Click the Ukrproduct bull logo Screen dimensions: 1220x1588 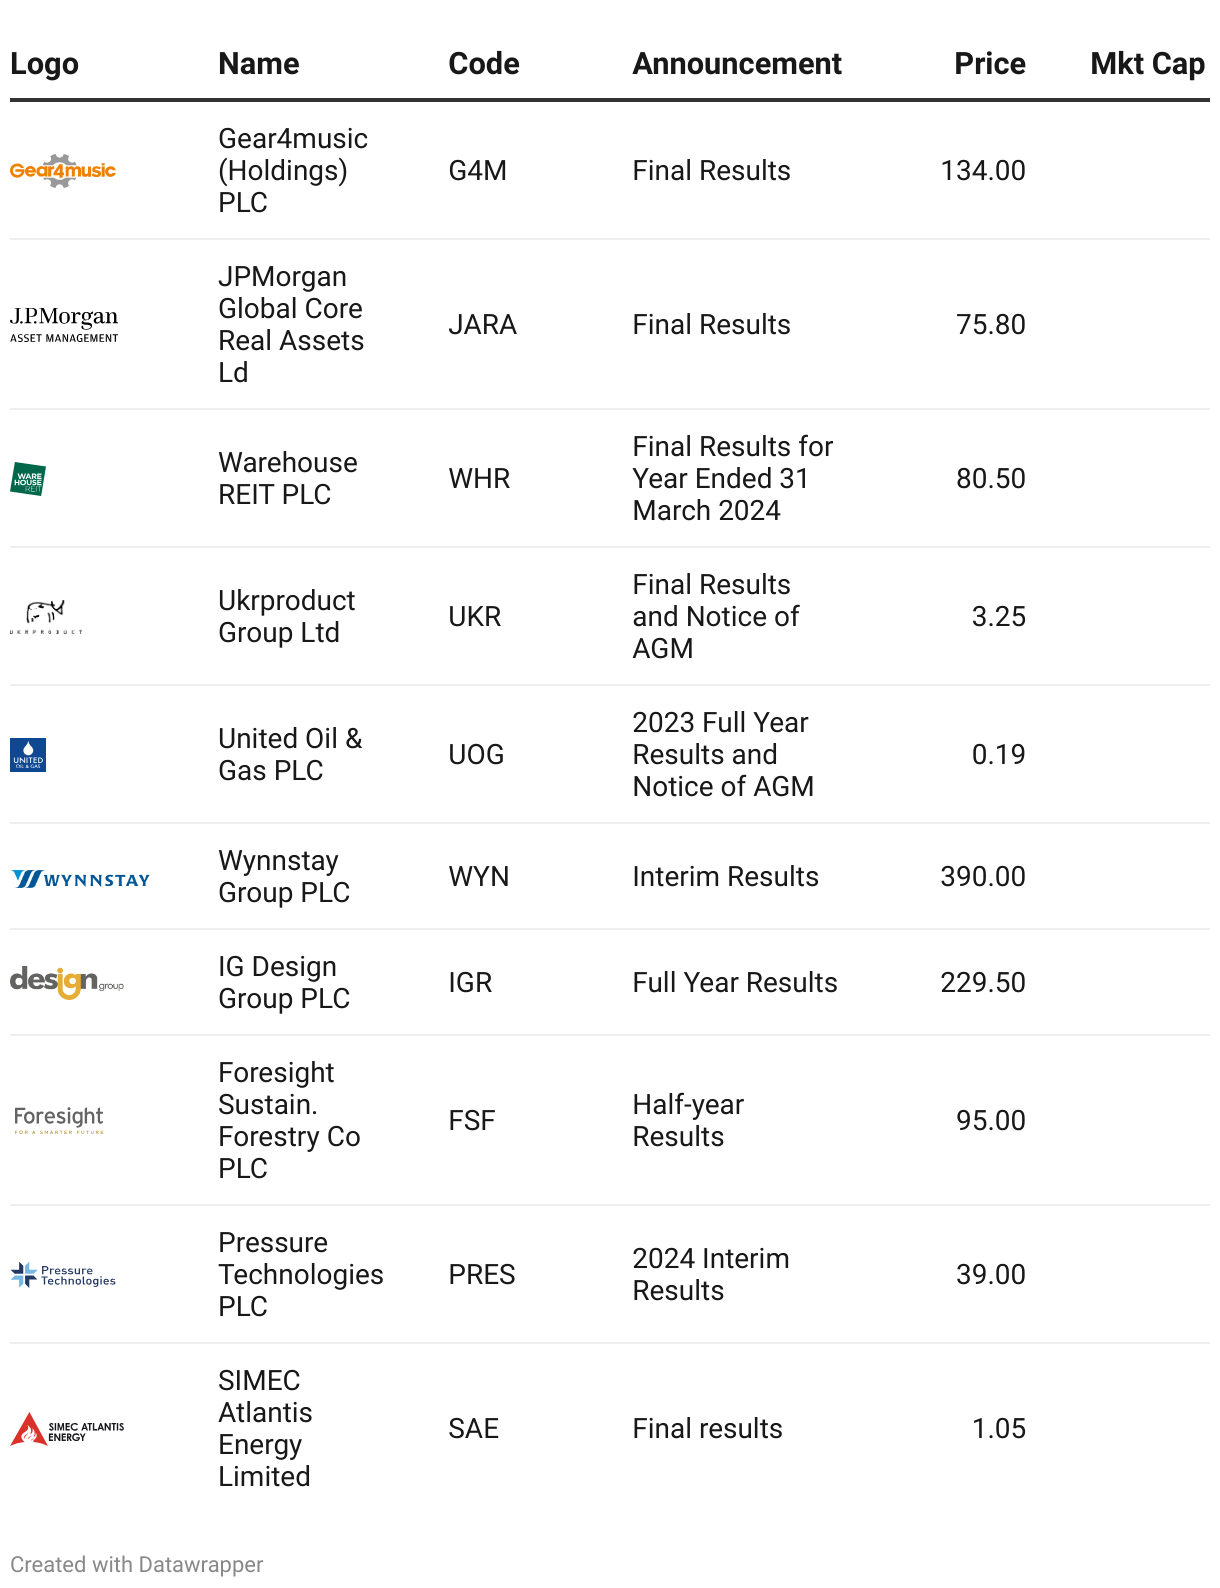[46, 617]
